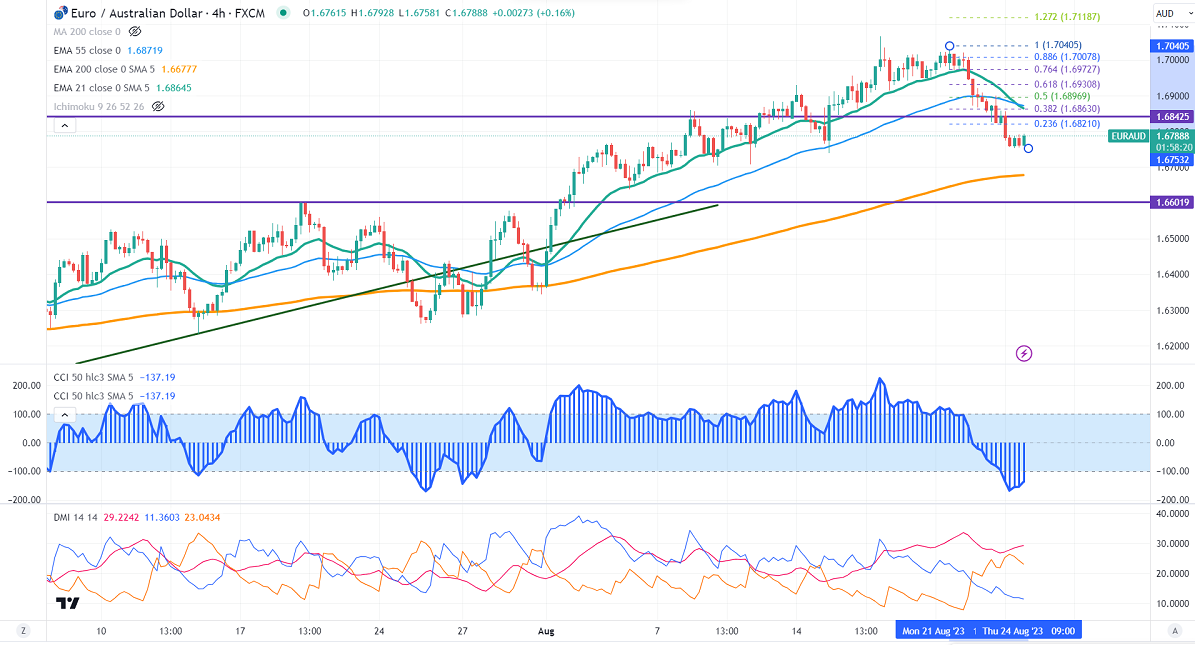This screenshot has width=1195, height=645.
Task: Click the 1.67532 price axis tag
Action: tap(1172, 159)
